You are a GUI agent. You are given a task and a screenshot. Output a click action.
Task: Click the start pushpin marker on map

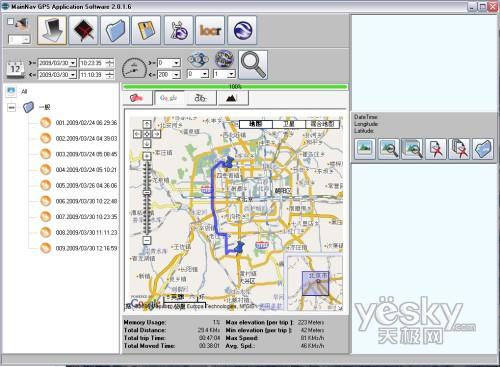[x=230, y=162]
